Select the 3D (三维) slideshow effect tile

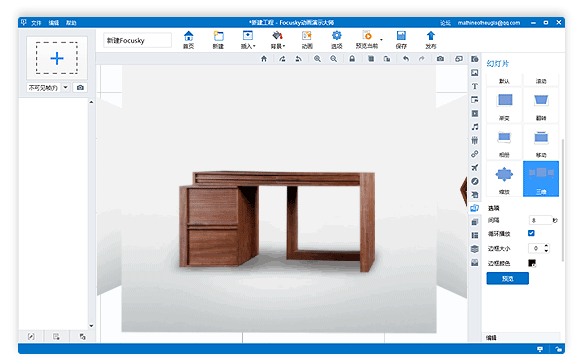coord(541,179)
